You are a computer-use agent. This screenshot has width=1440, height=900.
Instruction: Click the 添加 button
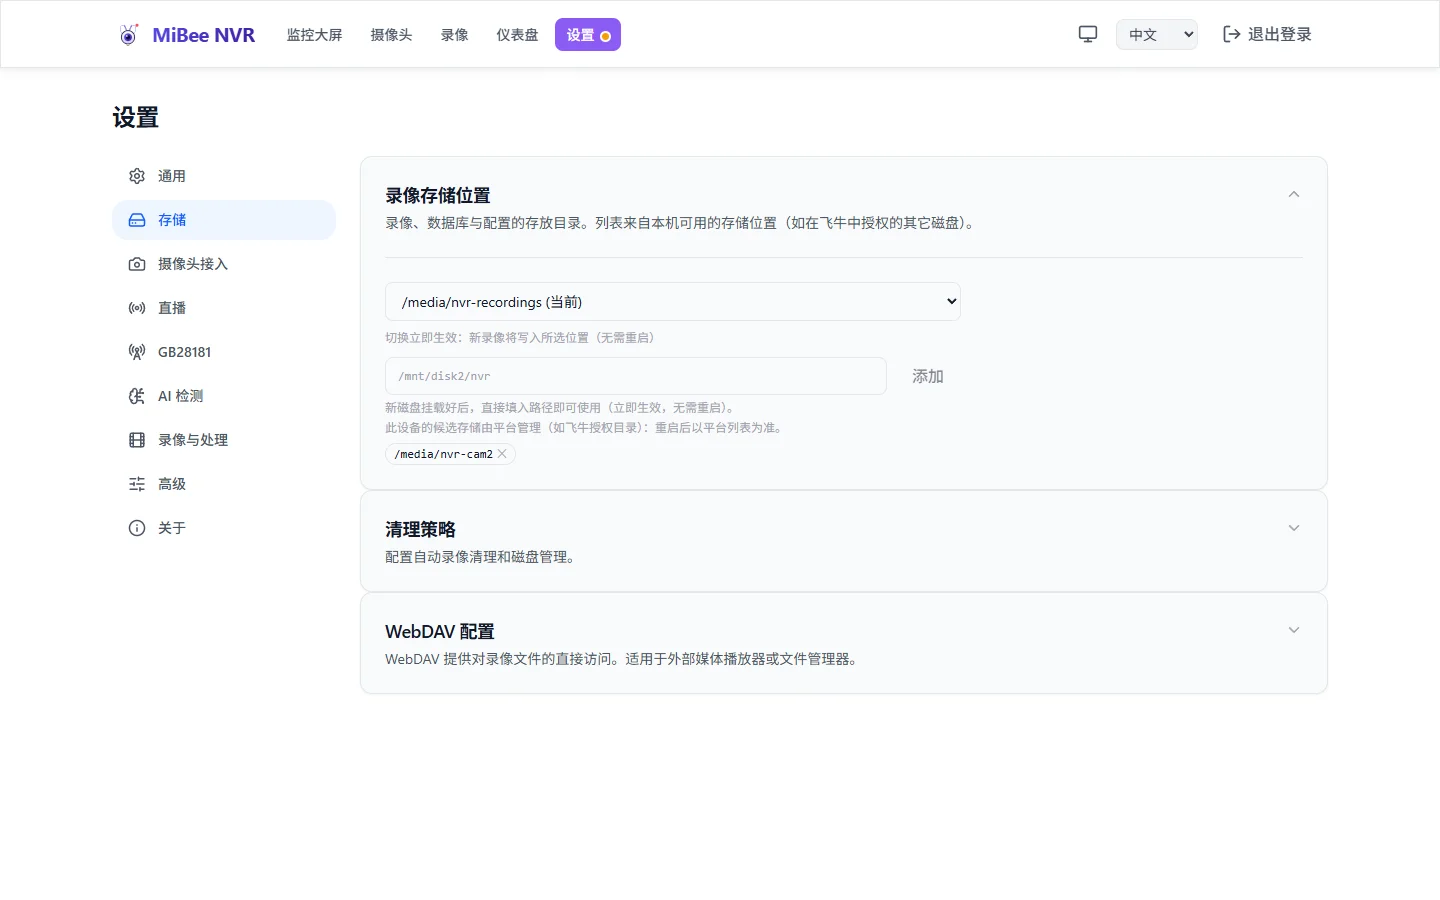(x=928, y=376)
